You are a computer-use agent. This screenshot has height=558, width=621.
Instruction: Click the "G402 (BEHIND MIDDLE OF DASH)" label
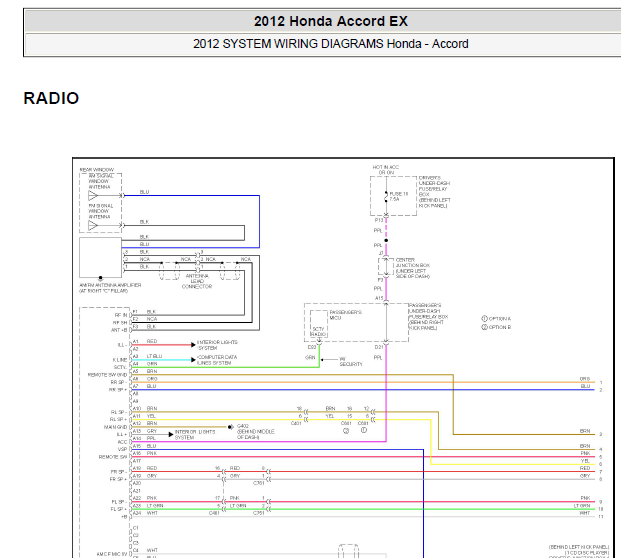(x=255, y=432)
